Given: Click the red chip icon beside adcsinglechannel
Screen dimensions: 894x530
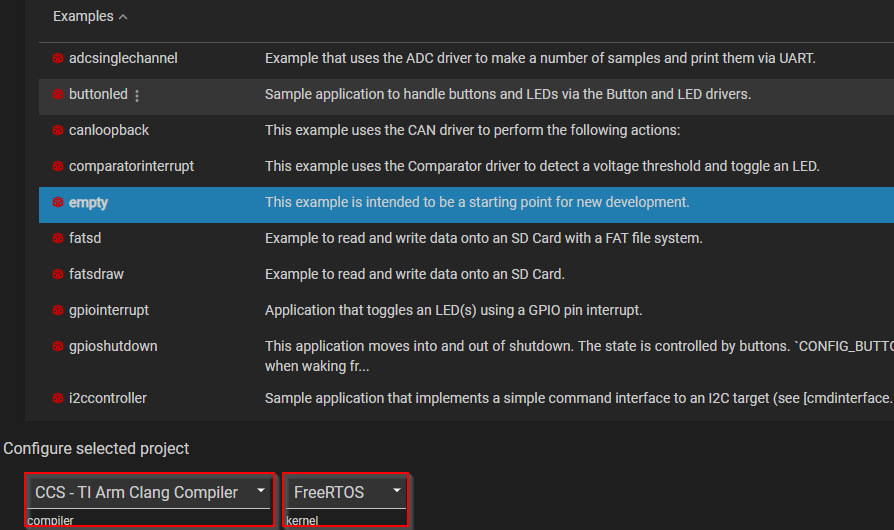Looking at the screenshot, I should 58,58.
